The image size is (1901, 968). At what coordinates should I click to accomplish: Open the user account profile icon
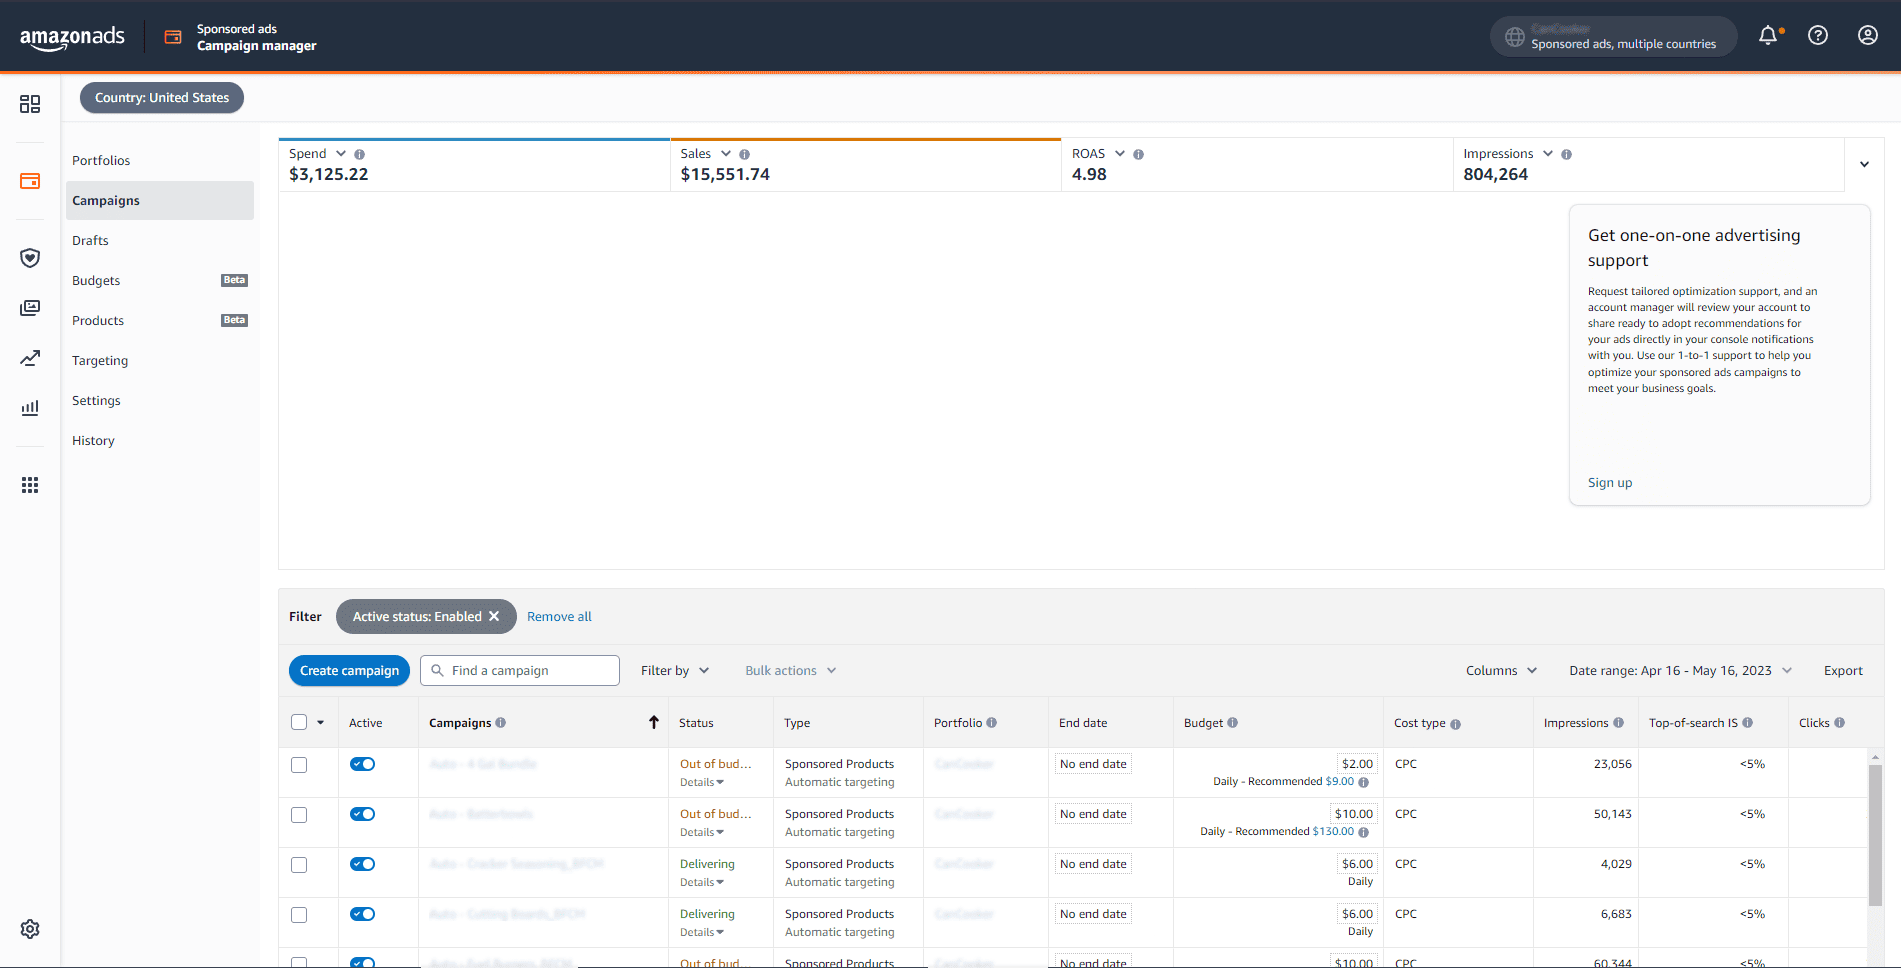(1867, 36)
